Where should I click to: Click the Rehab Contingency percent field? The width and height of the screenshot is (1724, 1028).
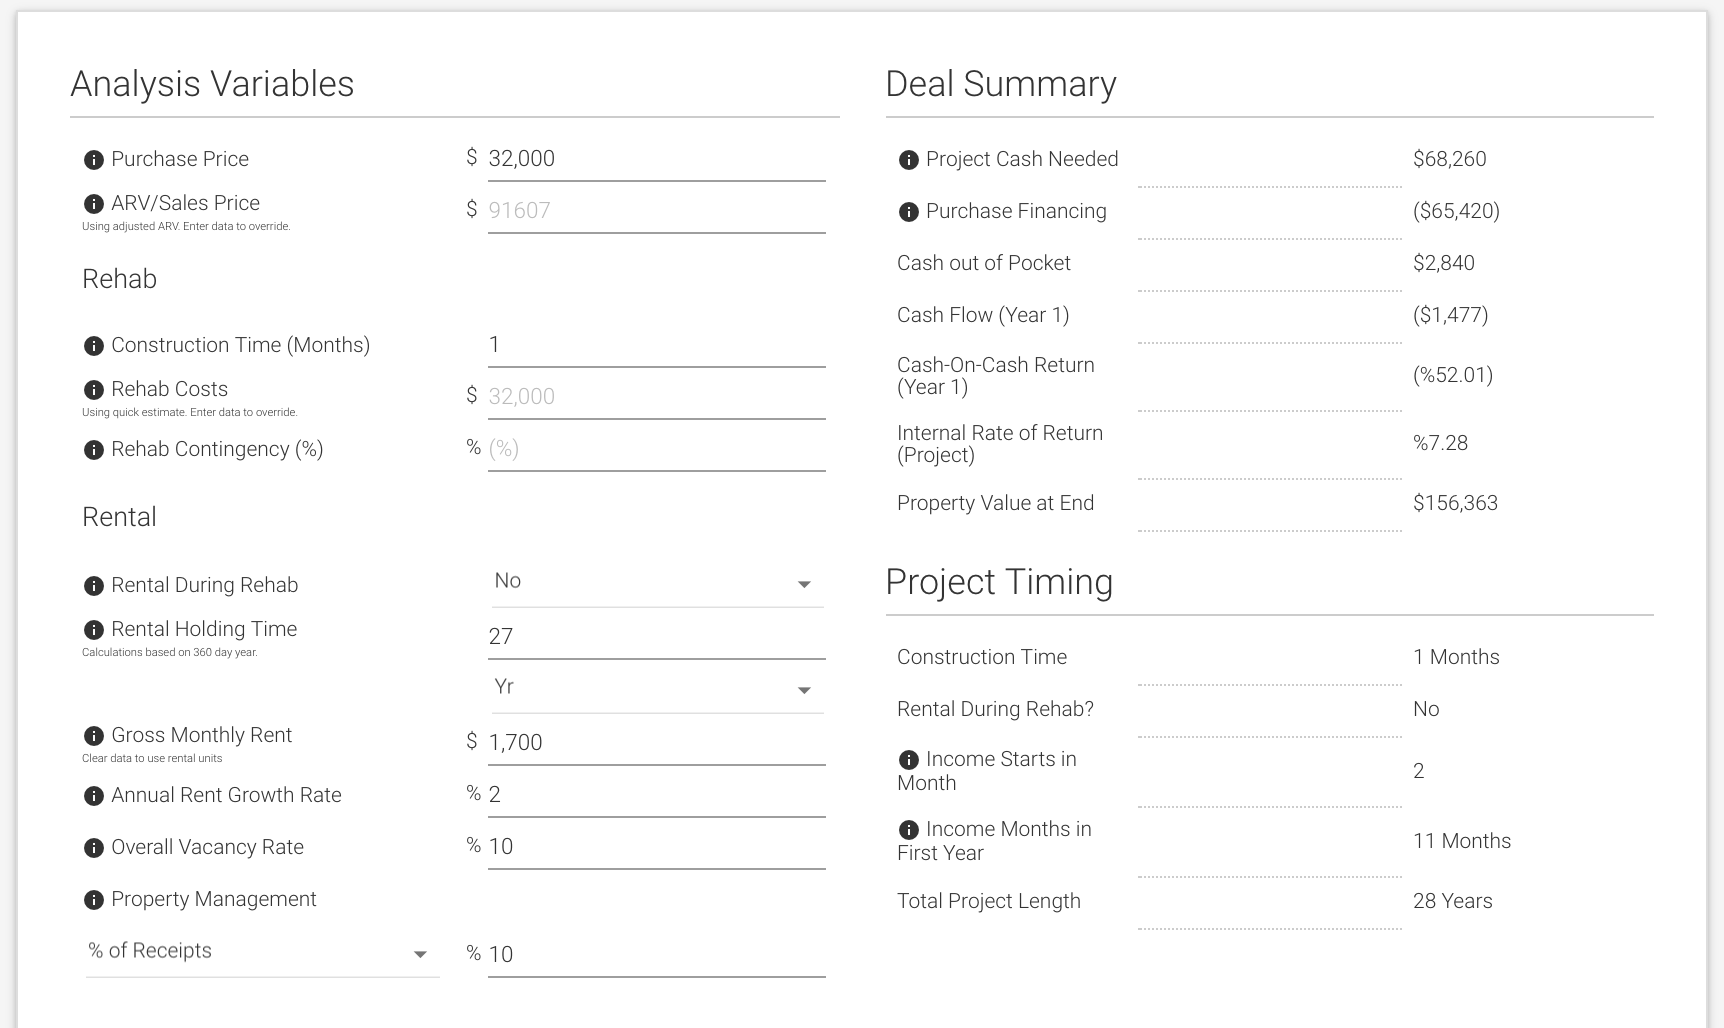656,449
